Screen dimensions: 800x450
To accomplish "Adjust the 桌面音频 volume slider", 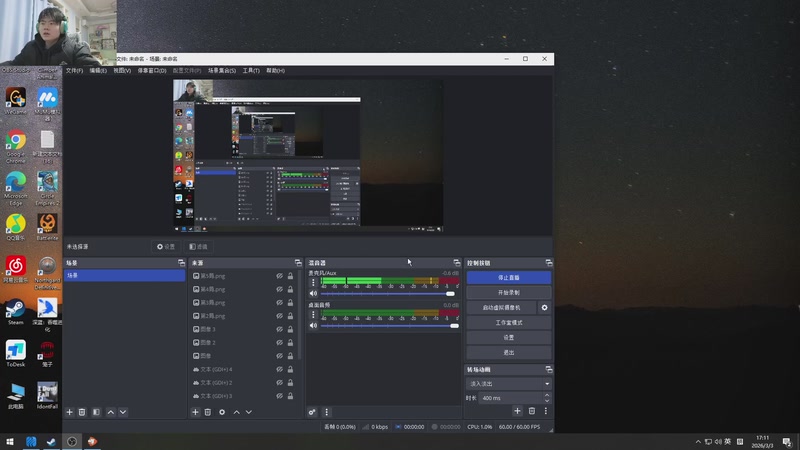I will pos(389,326).
